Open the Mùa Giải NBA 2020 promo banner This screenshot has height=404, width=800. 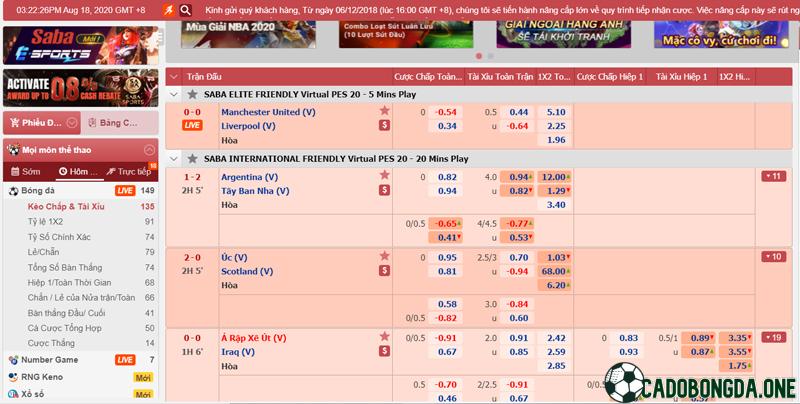click(248, 34)
